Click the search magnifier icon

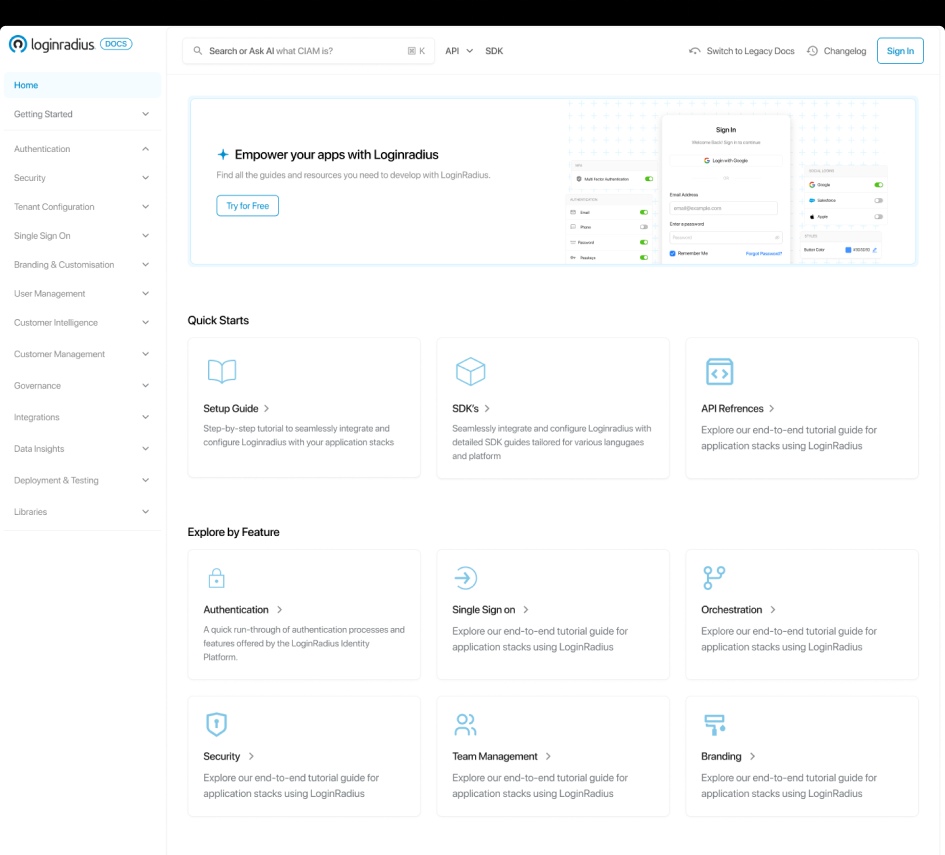coord(198,51)
